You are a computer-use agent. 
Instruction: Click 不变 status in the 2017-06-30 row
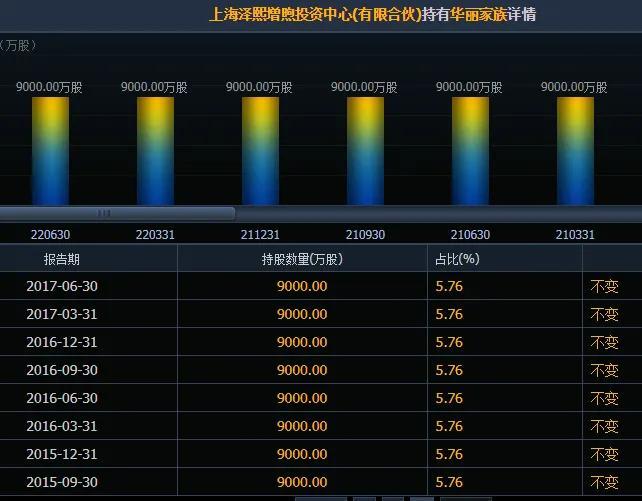[x=604, y=287]
